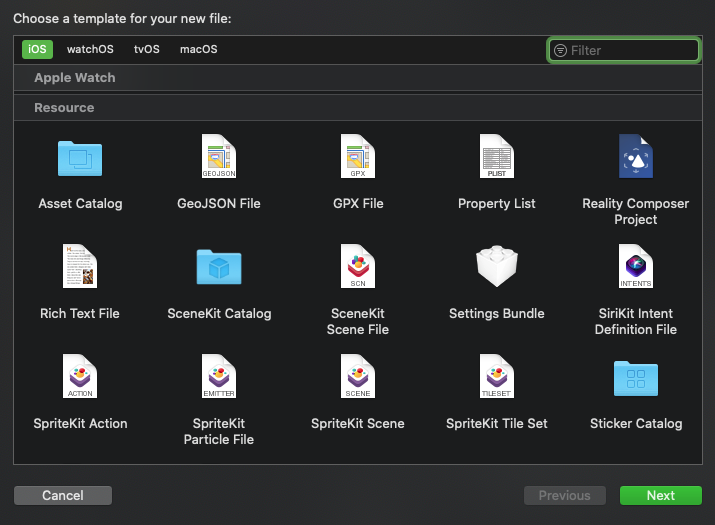
Task: Choose the Settings Bundle lego icon
Action: [x=497, y=266]
